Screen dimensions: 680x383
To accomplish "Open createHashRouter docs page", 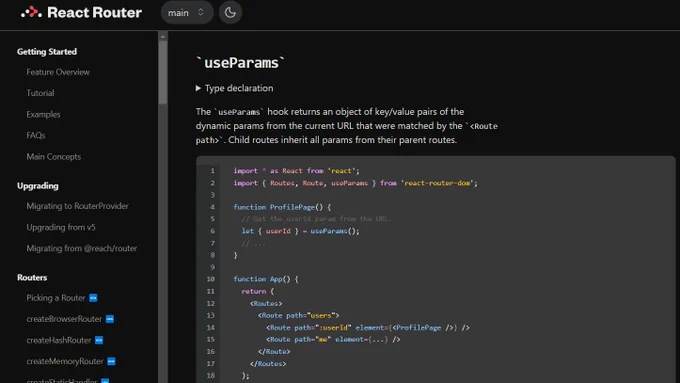I will point(59,340).
